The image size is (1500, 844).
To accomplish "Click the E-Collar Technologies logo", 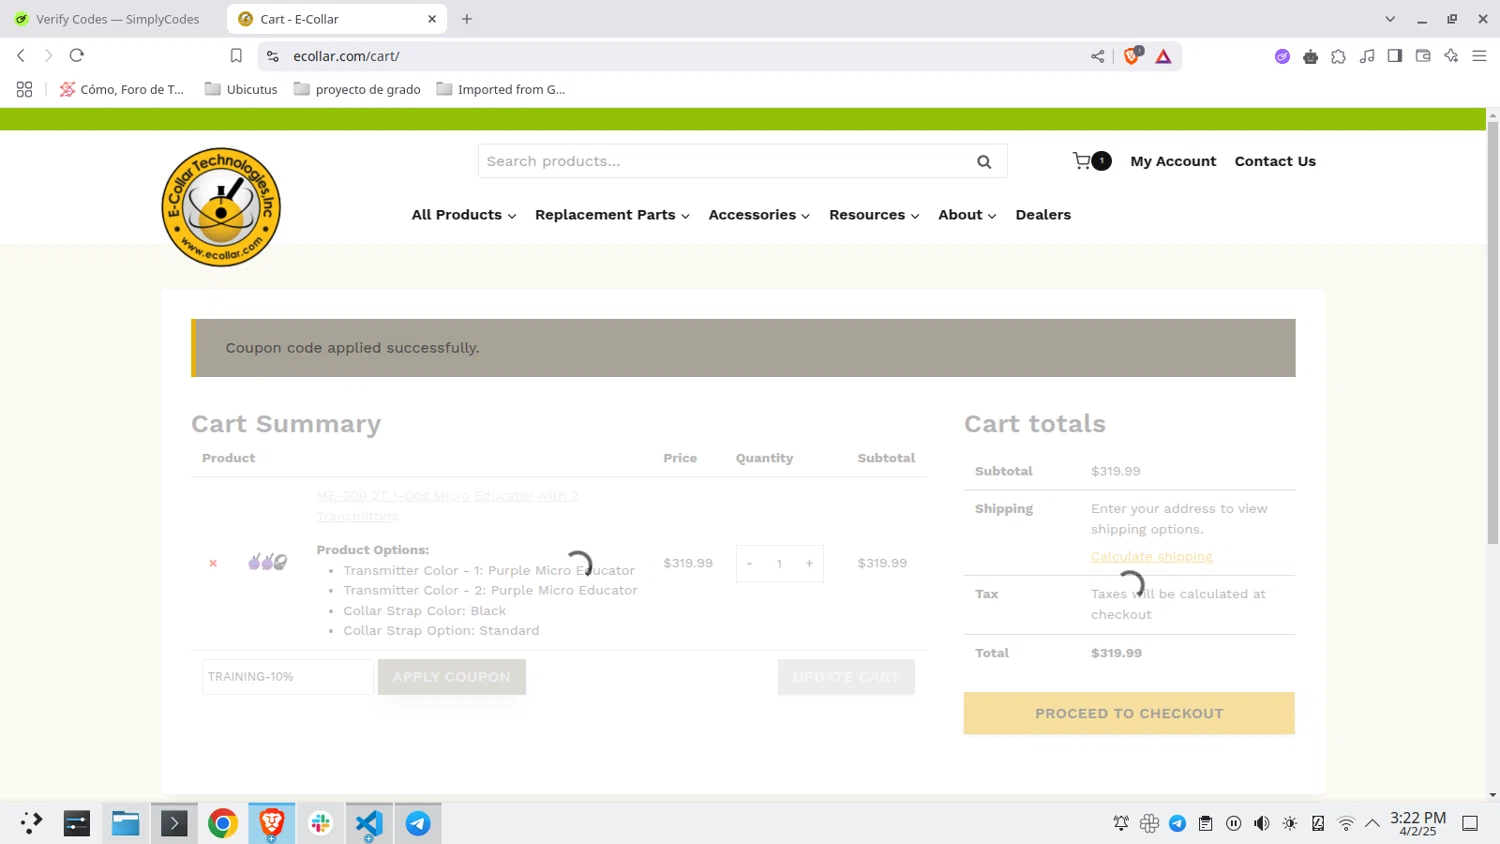I will tap(221, 207).
